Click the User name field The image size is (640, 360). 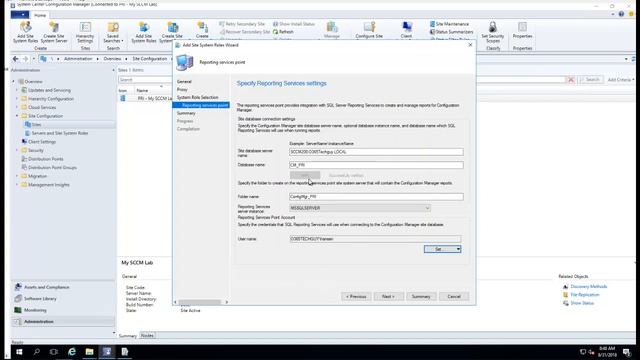click(375, 239)
